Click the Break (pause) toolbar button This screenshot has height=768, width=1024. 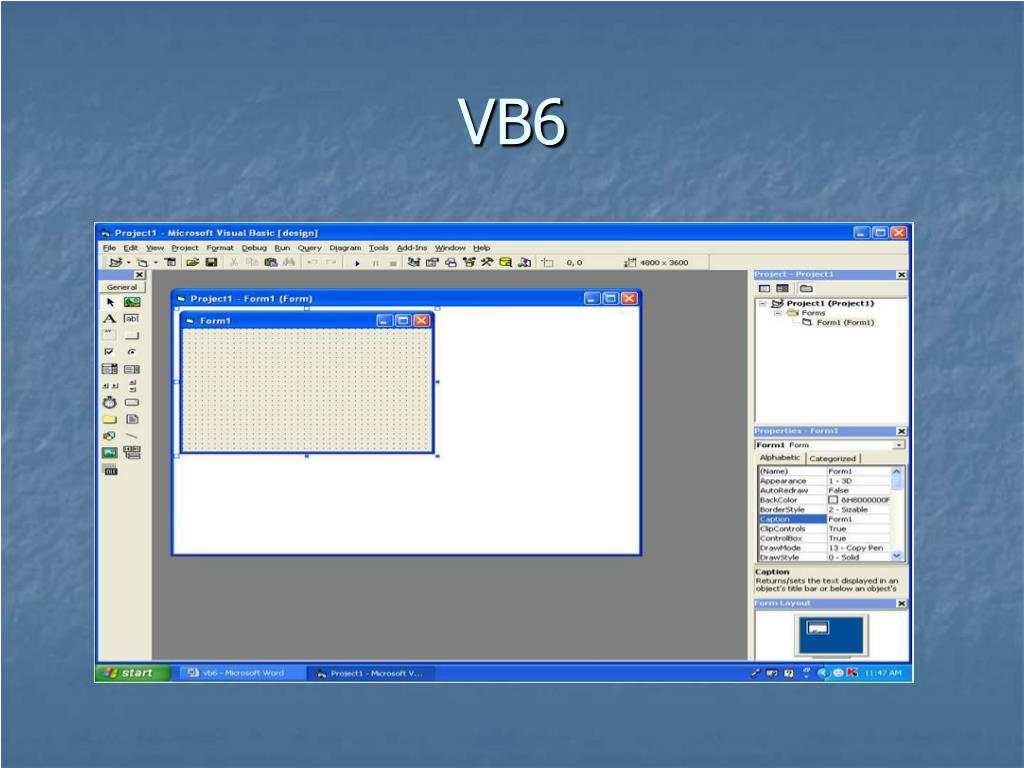pos(375,263)
